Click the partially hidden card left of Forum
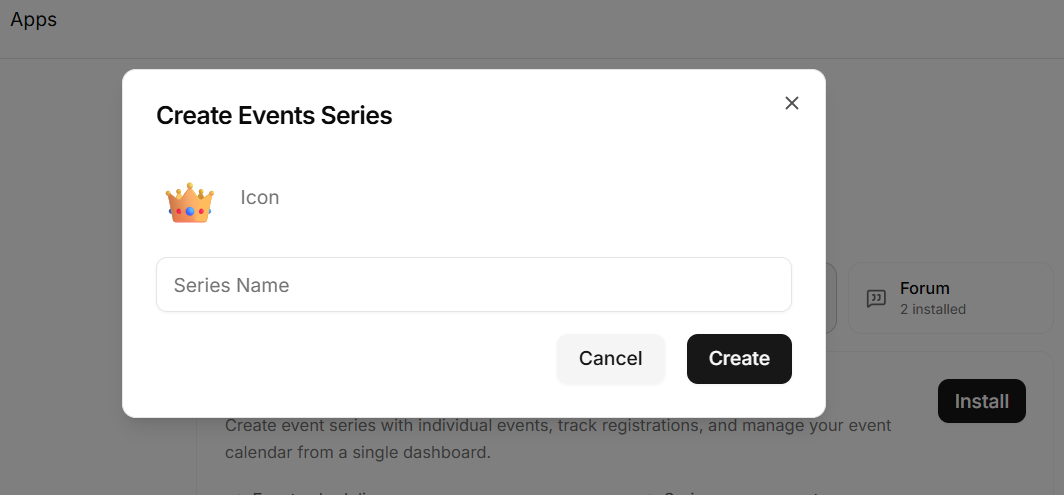Viewport: 1064px width, 495px height. point(831,298)
